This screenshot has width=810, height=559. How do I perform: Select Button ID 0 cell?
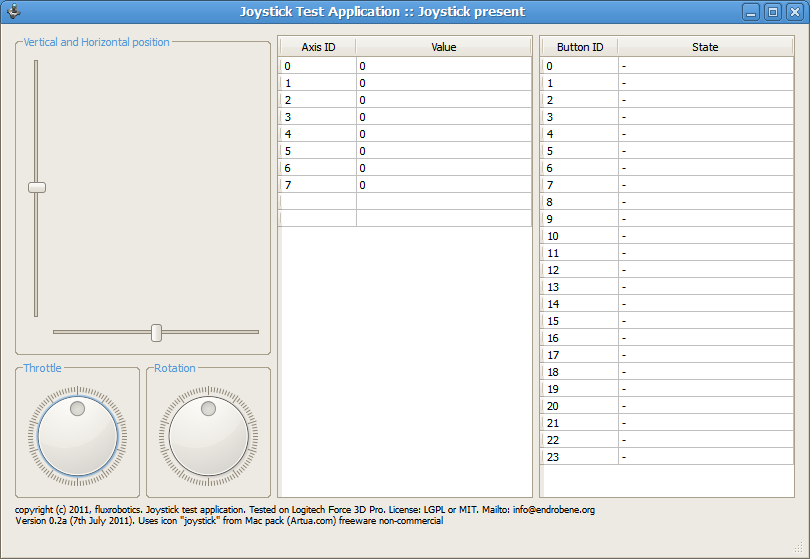pyautogui.click(x=580, y=66)
